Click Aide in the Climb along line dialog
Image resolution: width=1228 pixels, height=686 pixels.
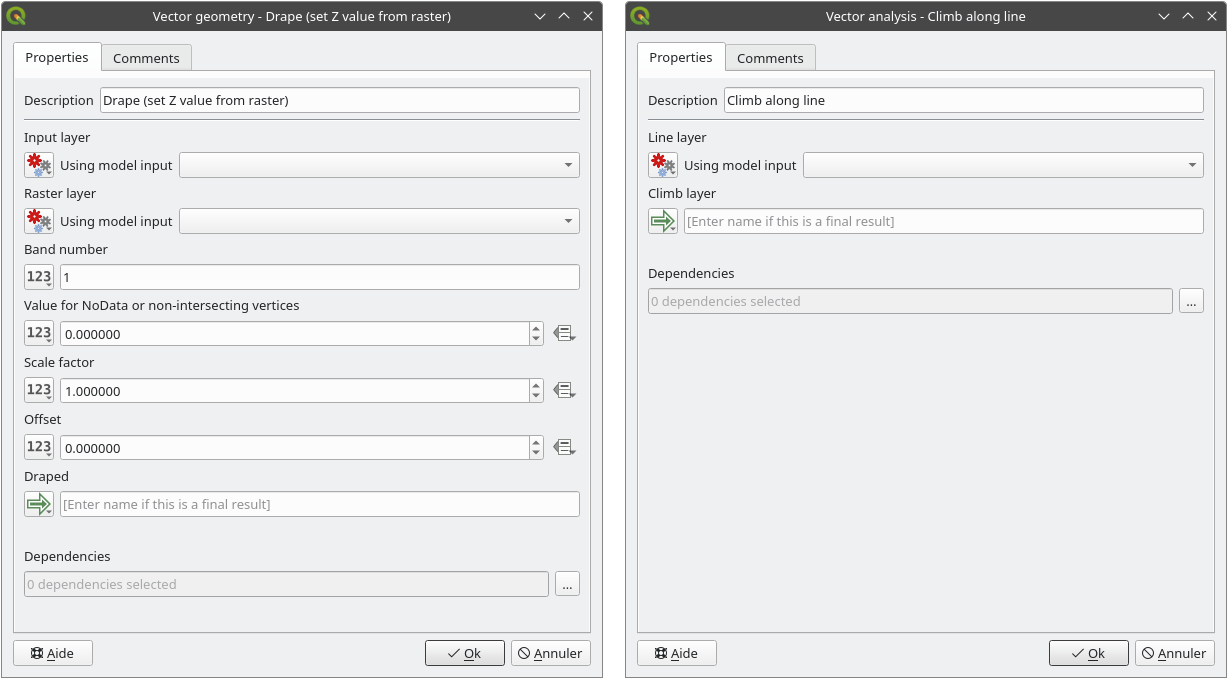[676, 653]
